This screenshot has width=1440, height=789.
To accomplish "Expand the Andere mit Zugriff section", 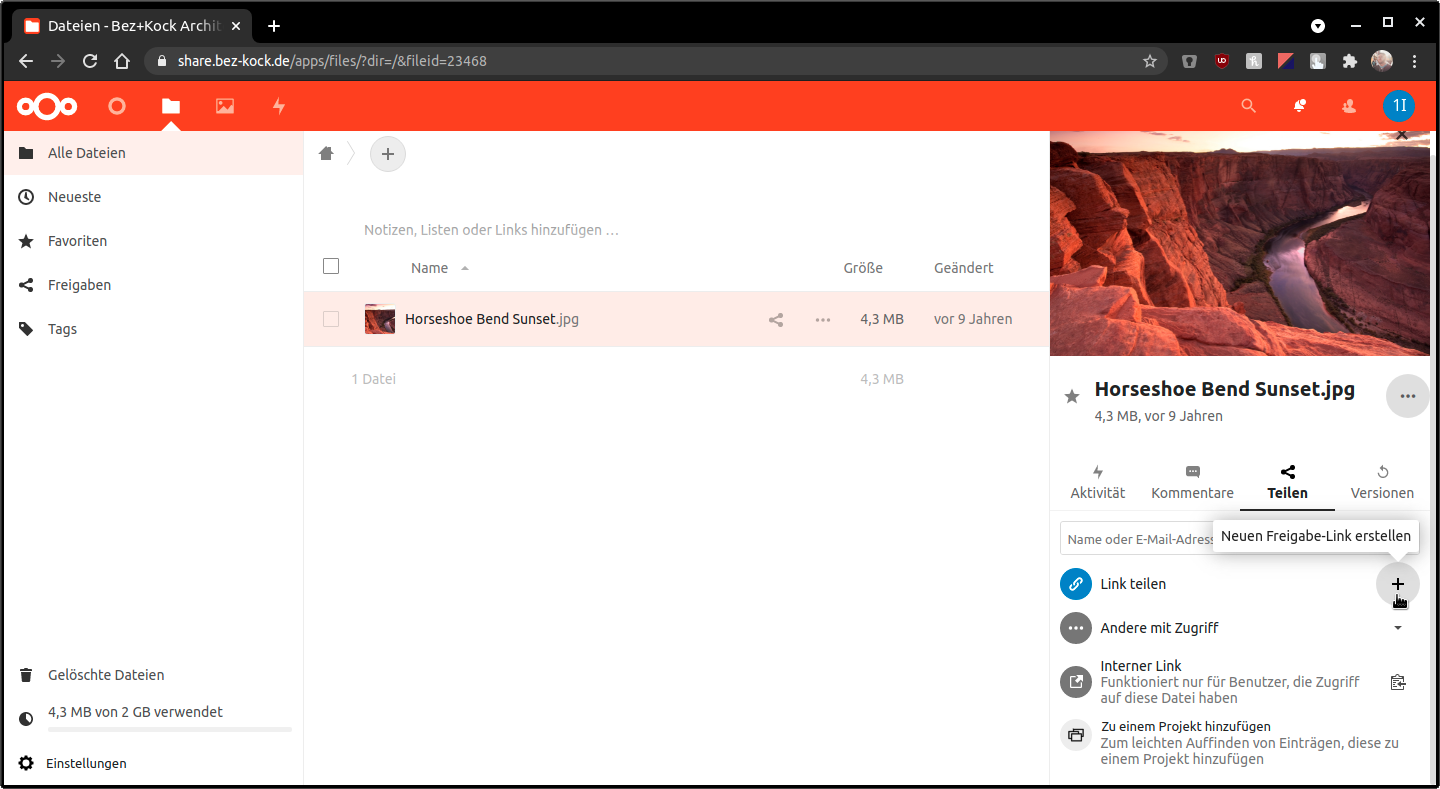I will [x=1398, y=628].
